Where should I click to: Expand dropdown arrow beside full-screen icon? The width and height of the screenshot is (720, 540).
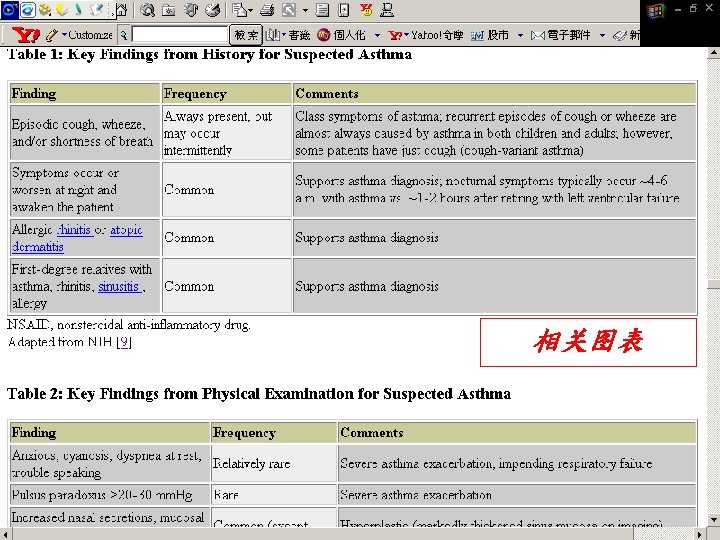[305, 10]
